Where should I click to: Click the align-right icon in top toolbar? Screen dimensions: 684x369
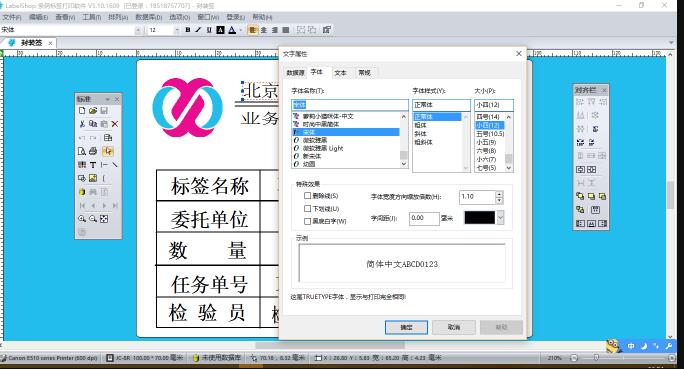pyautogui.click(x=274, y=30)
